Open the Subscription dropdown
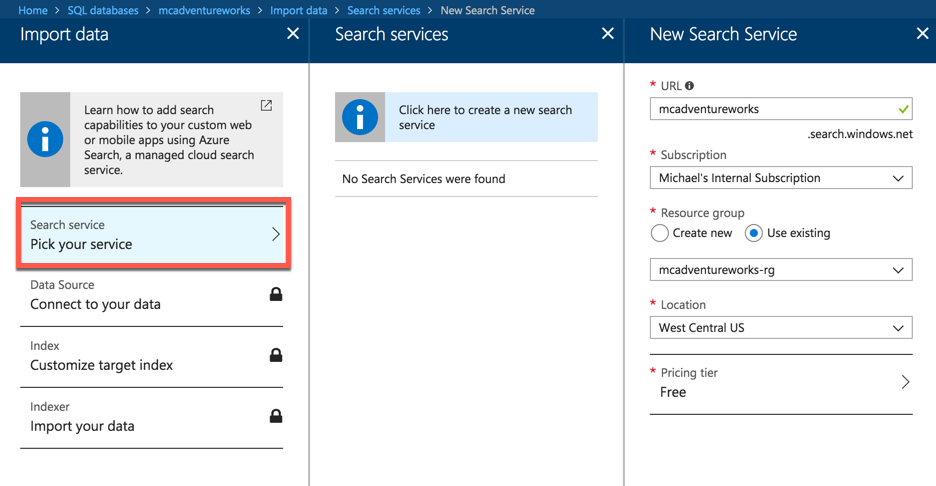Image resolution: width=936 pixels, height=486 pixels. 781,178
